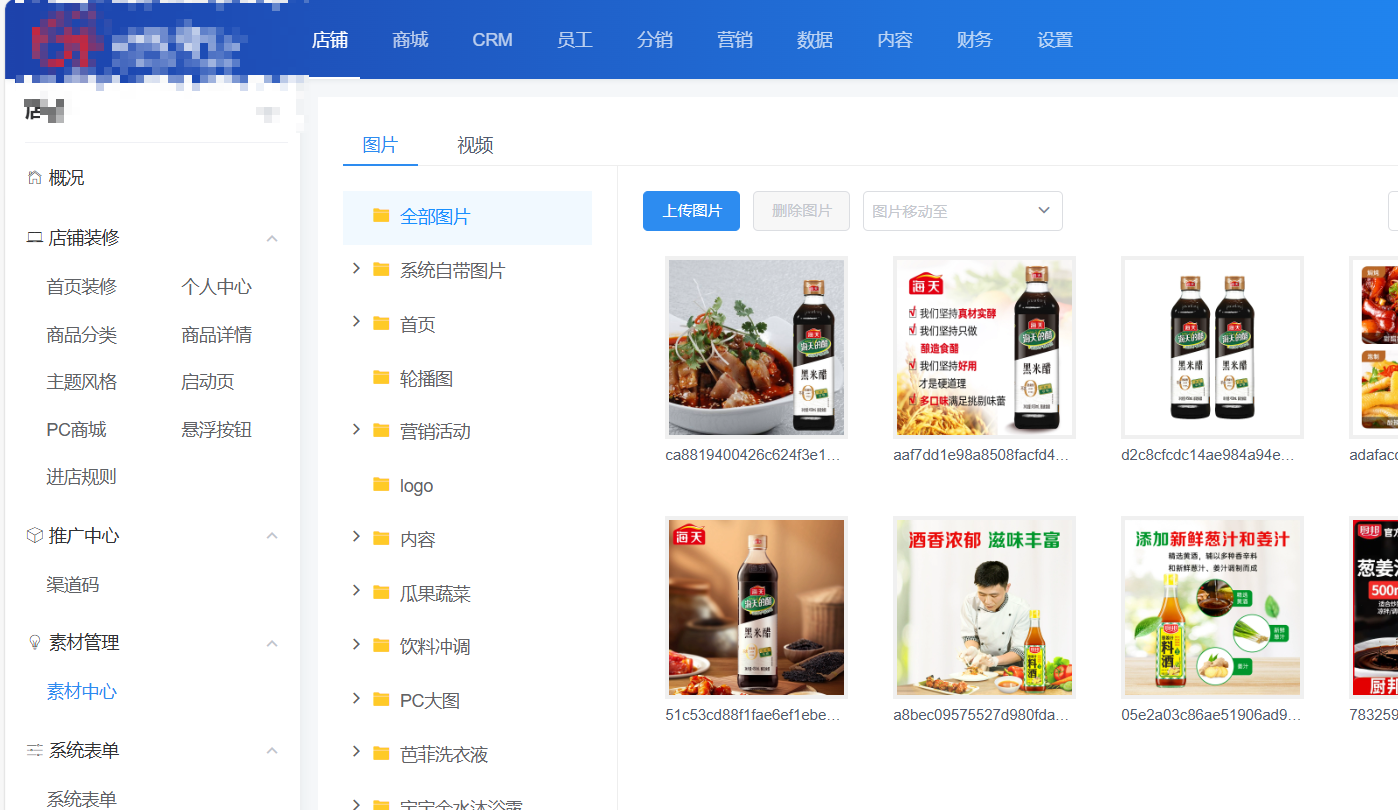Click the folder icon beside 轮播图

(381, 378)
